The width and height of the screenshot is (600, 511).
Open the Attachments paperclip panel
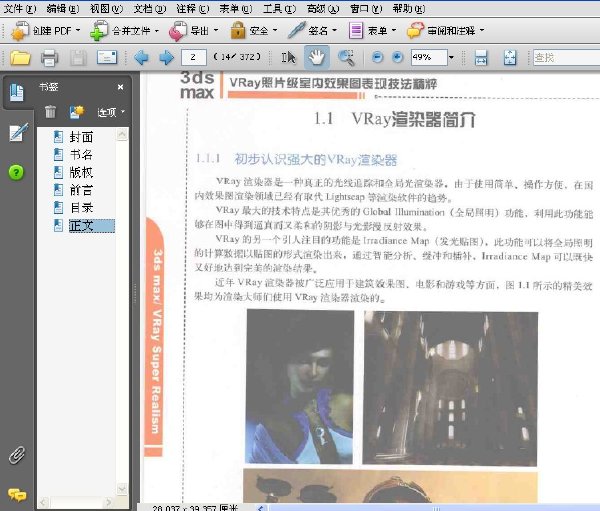coord(17,455)
